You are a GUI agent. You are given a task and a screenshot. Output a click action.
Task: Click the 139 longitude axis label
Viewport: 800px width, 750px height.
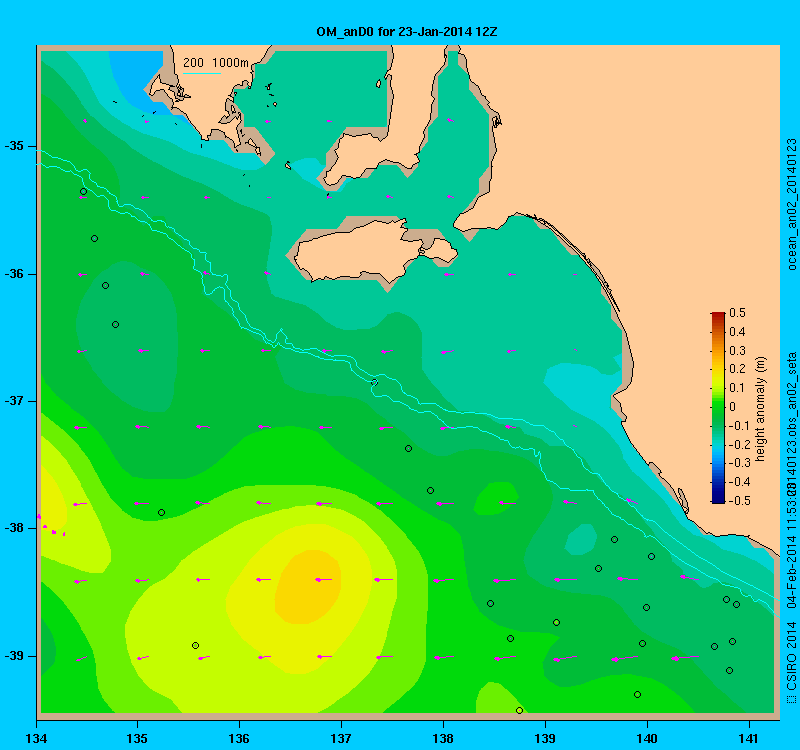coord(545,739)
